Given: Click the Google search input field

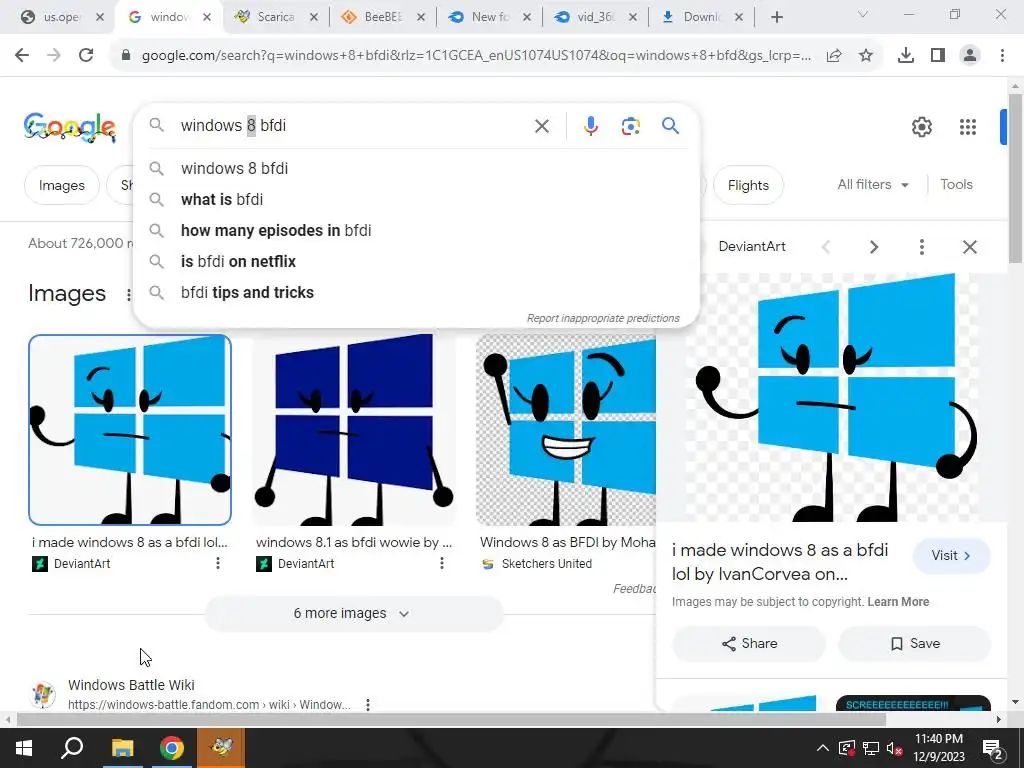Looking at the screenshot, I should tap(353, 125).
